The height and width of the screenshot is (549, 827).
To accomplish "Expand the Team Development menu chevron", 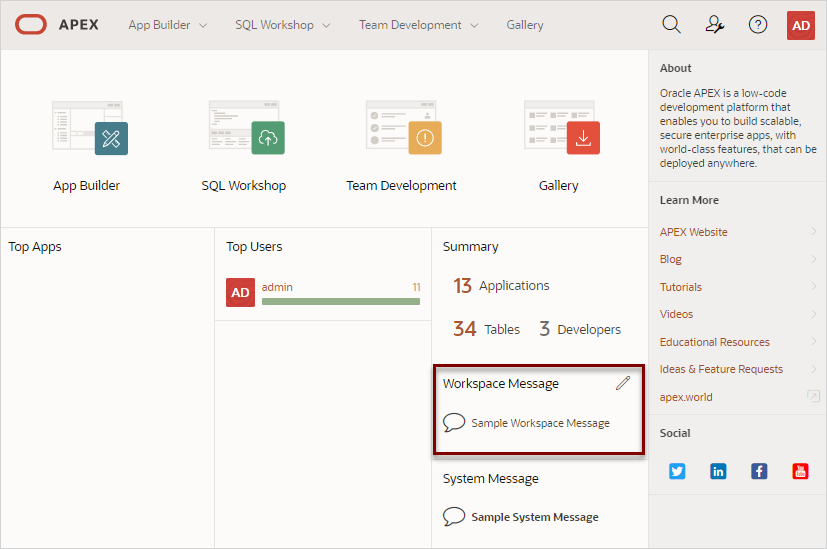I will 474,25.
